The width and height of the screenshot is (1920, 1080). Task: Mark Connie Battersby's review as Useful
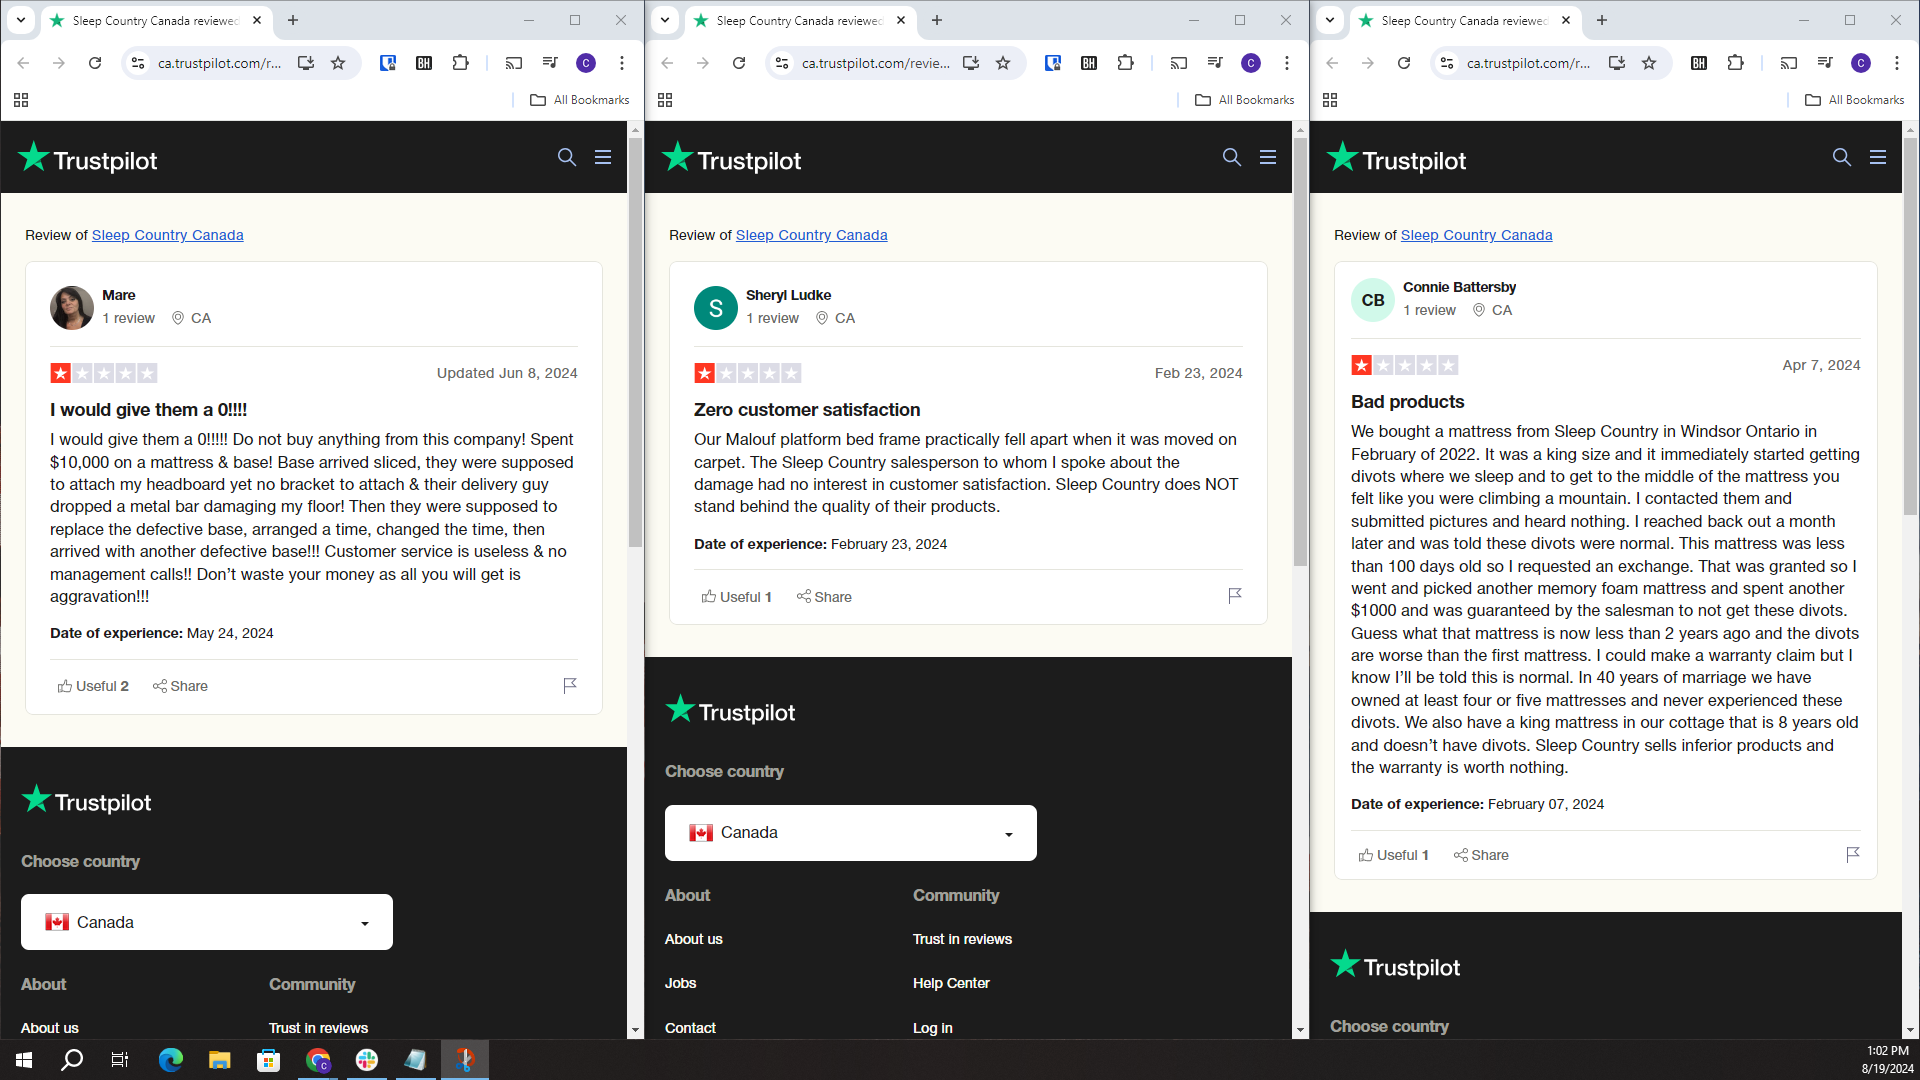(x=1393, y=855)
